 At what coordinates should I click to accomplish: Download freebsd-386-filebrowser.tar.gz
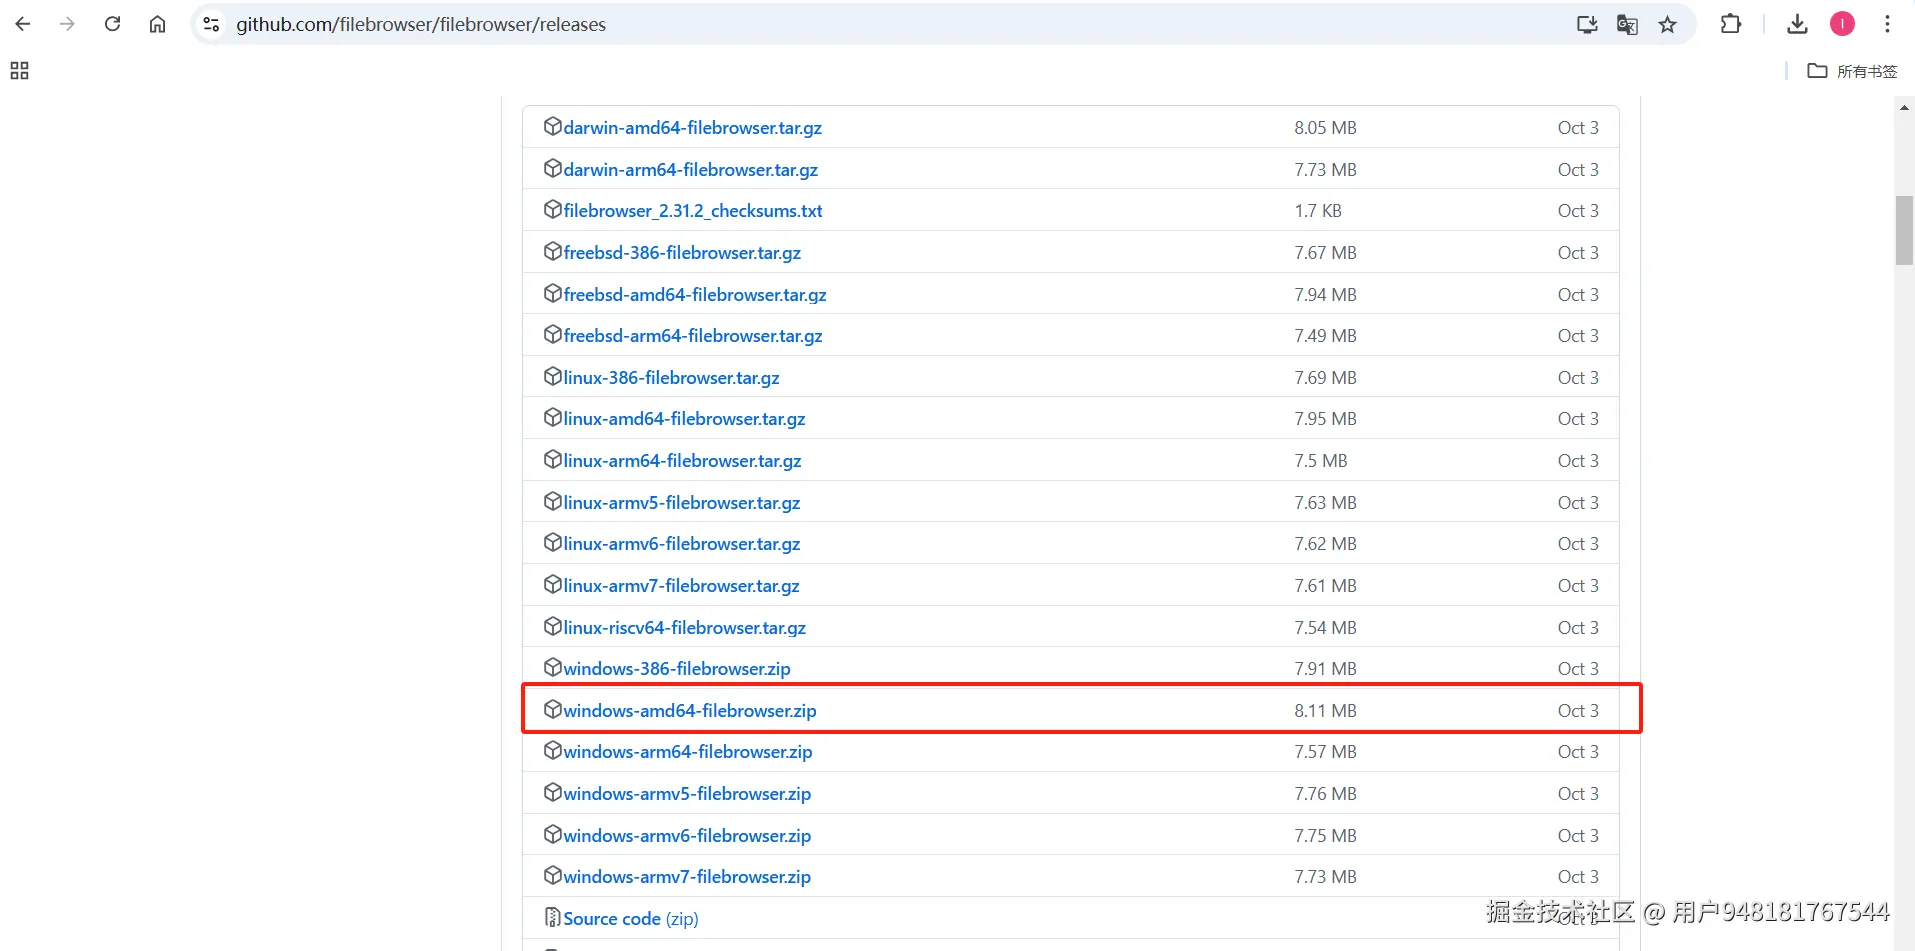(682, 253)
